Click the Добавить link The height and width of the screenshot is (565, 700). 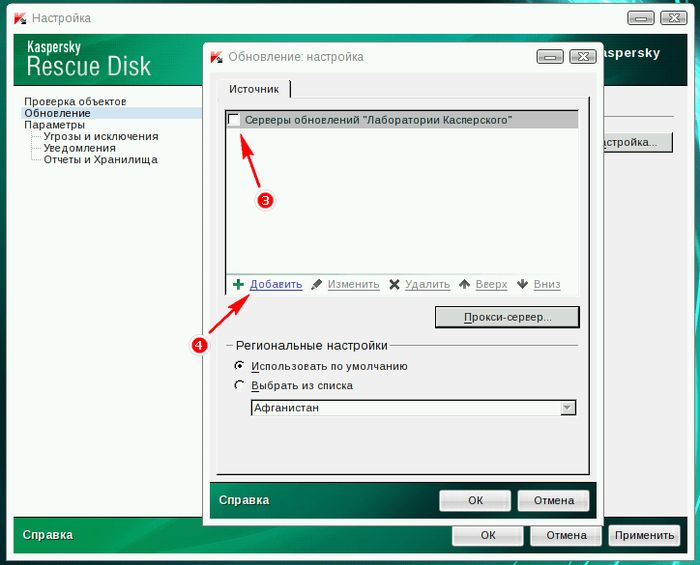pos(276,284)
